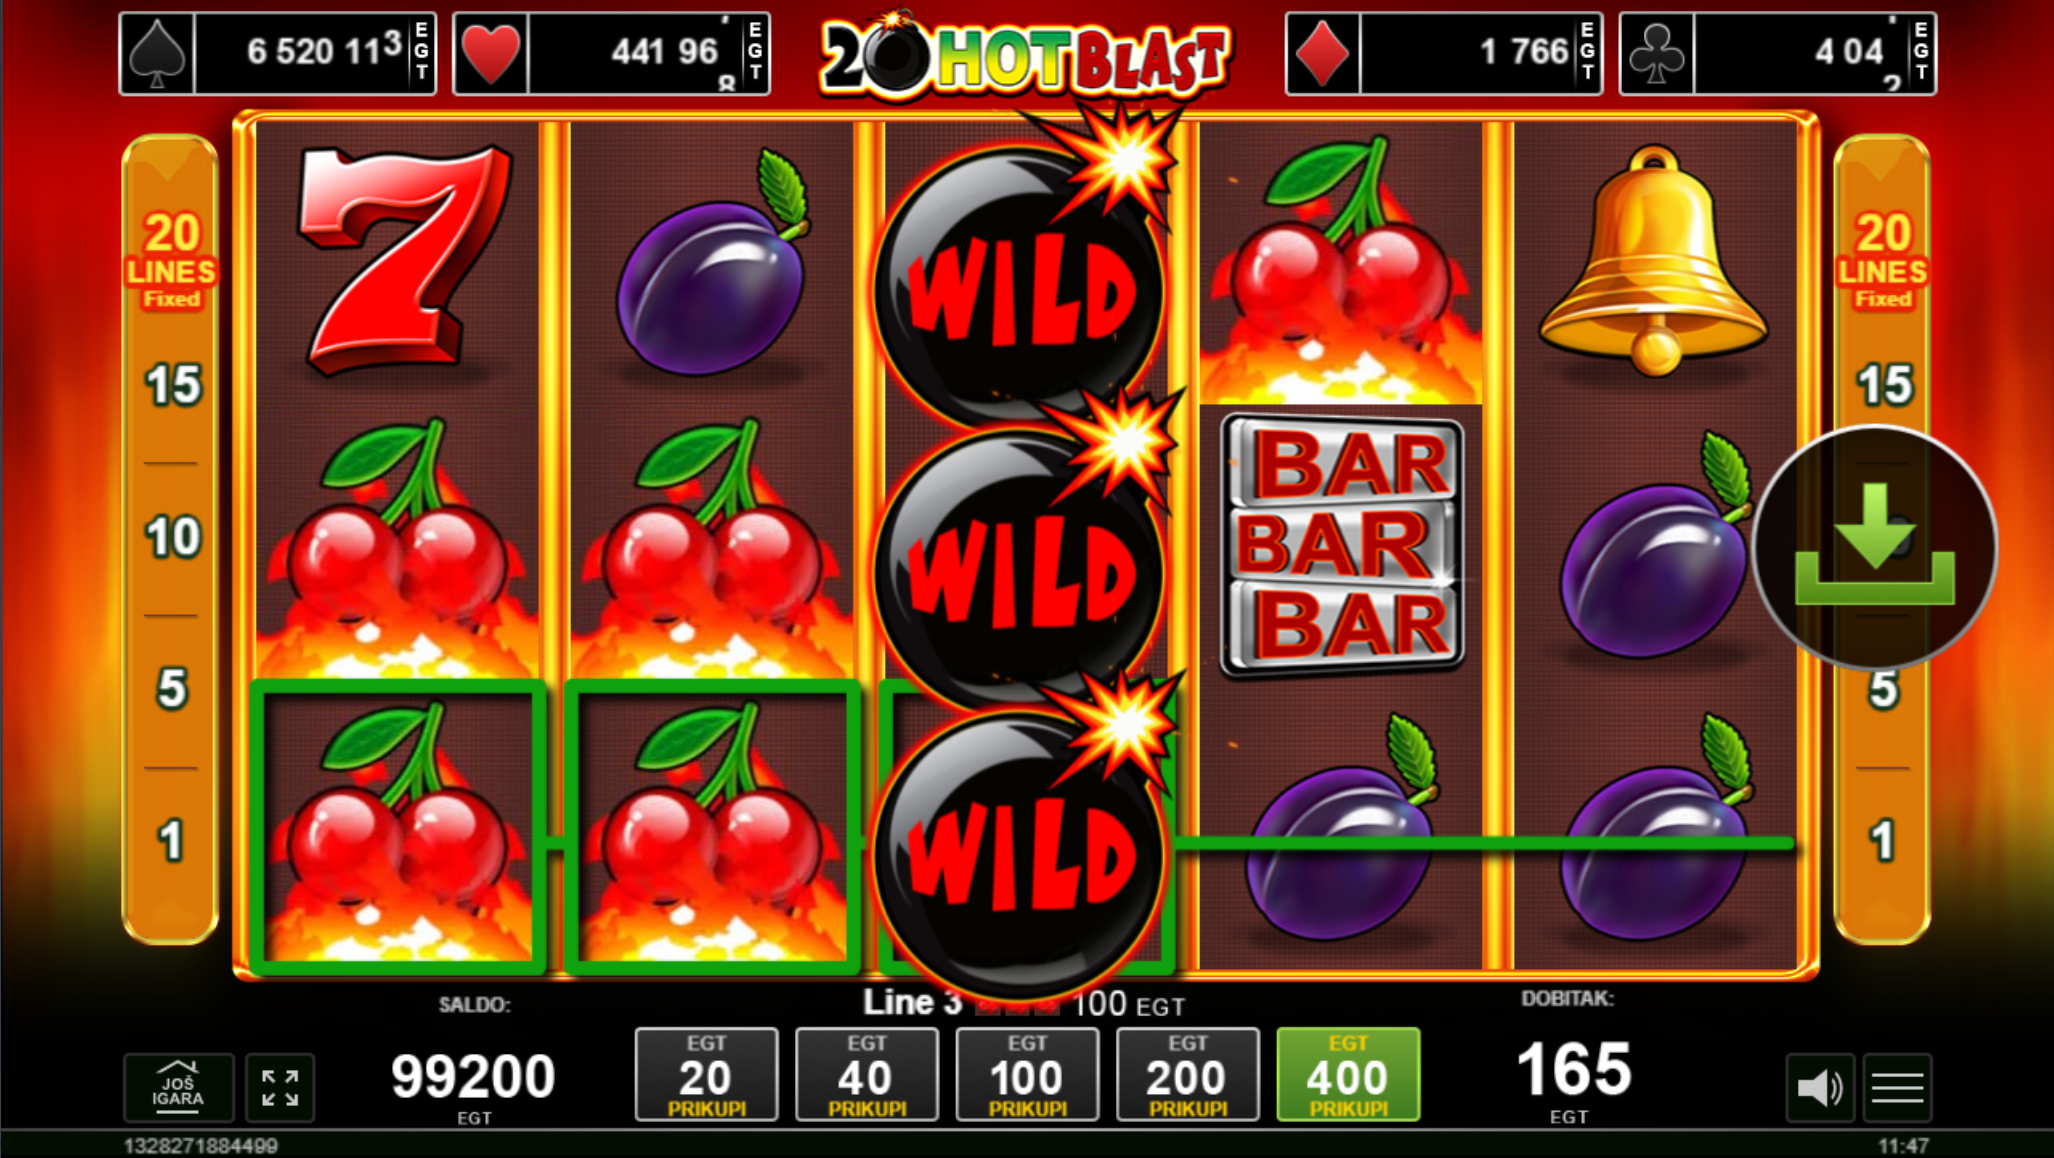
Task: Open the hamburger menu
Action: (x=1897, y=1087)
